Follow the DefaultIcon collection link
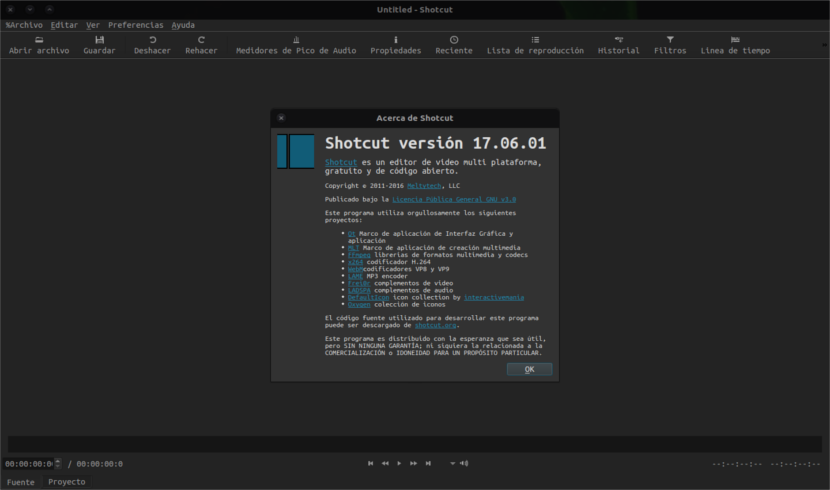Screen dimensions: 830x490 pyautogui.click(x=368, y=297)
